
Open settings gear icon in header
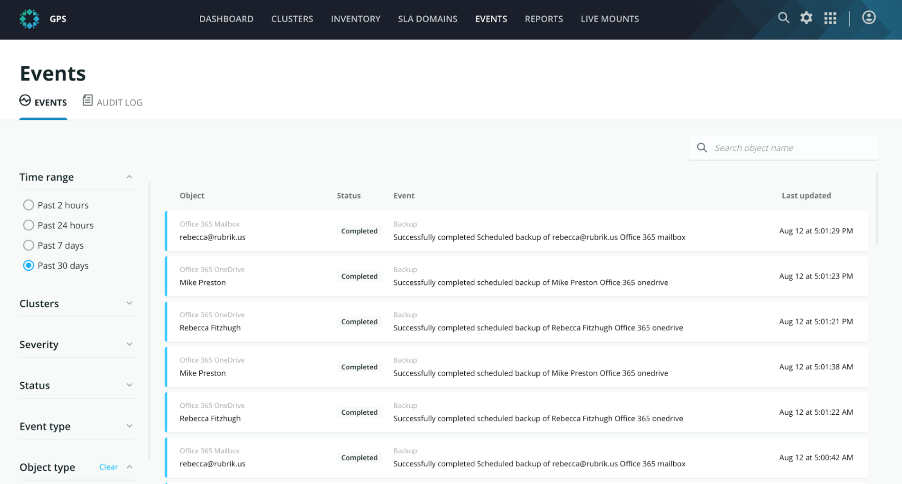click(807, 18)
